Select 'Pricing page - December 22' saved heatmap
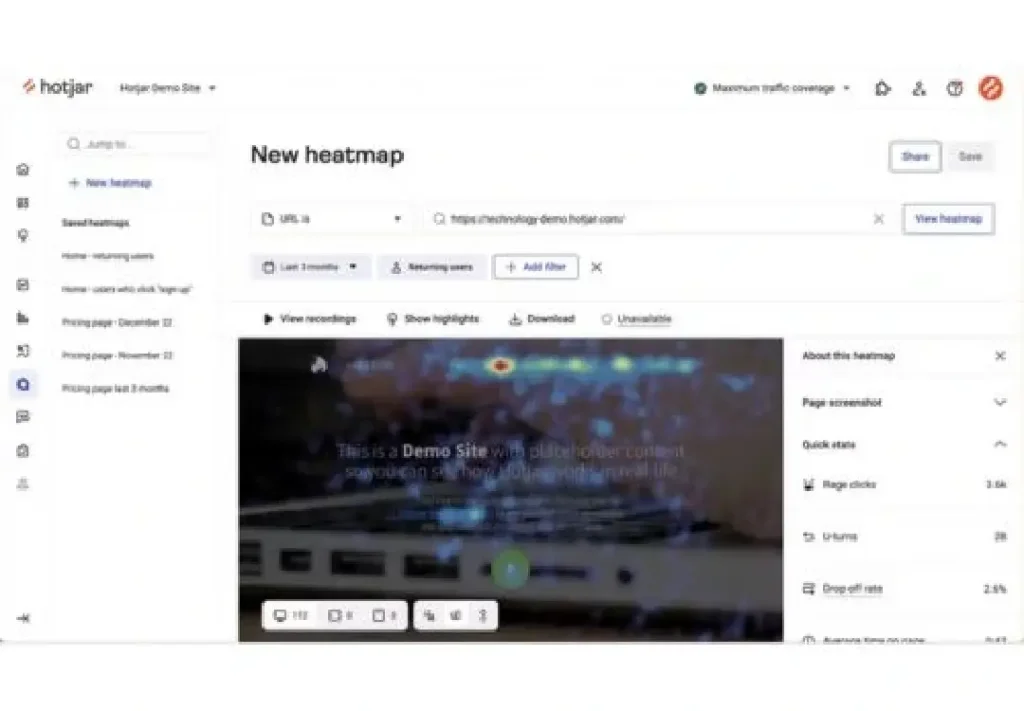The height and width of the screenshot is (711, 1024). (x=116, y=322)
